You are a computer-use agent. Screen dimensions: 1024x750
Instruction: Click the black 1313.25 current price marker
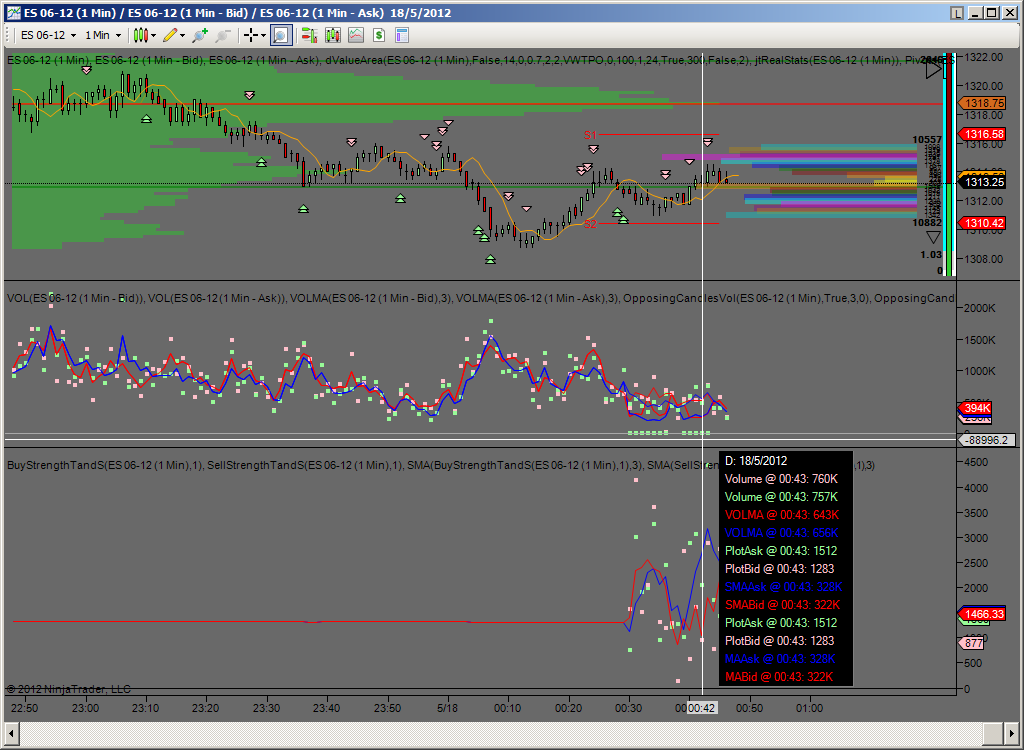point(982,182)
